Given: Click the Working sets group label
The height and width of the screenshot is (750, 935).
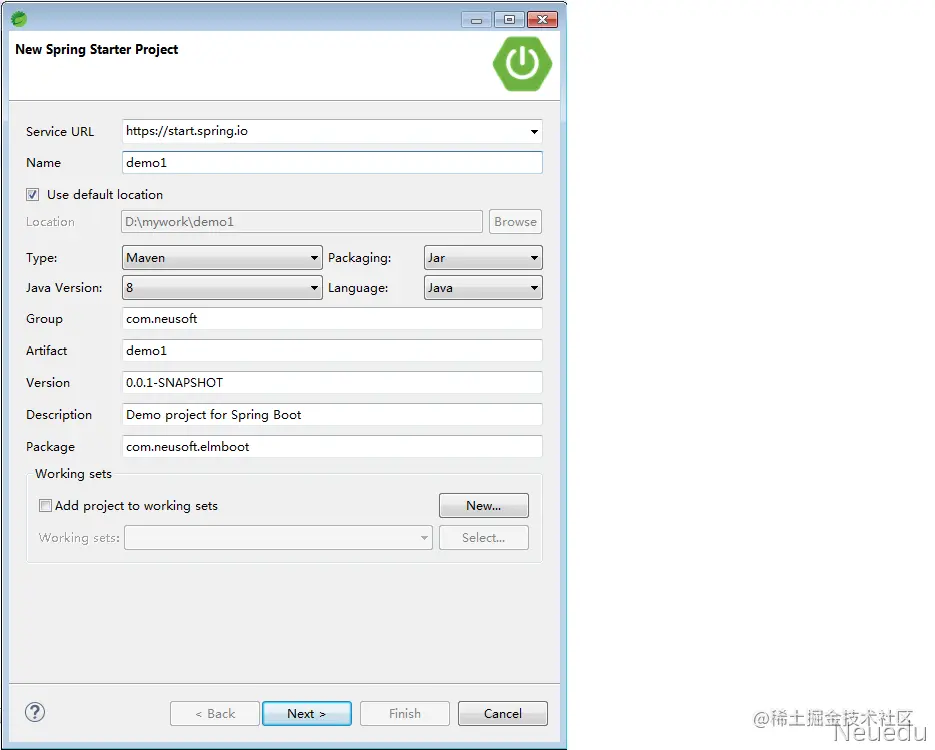Looking at the screenshot, I should click(x=73, y=474).
